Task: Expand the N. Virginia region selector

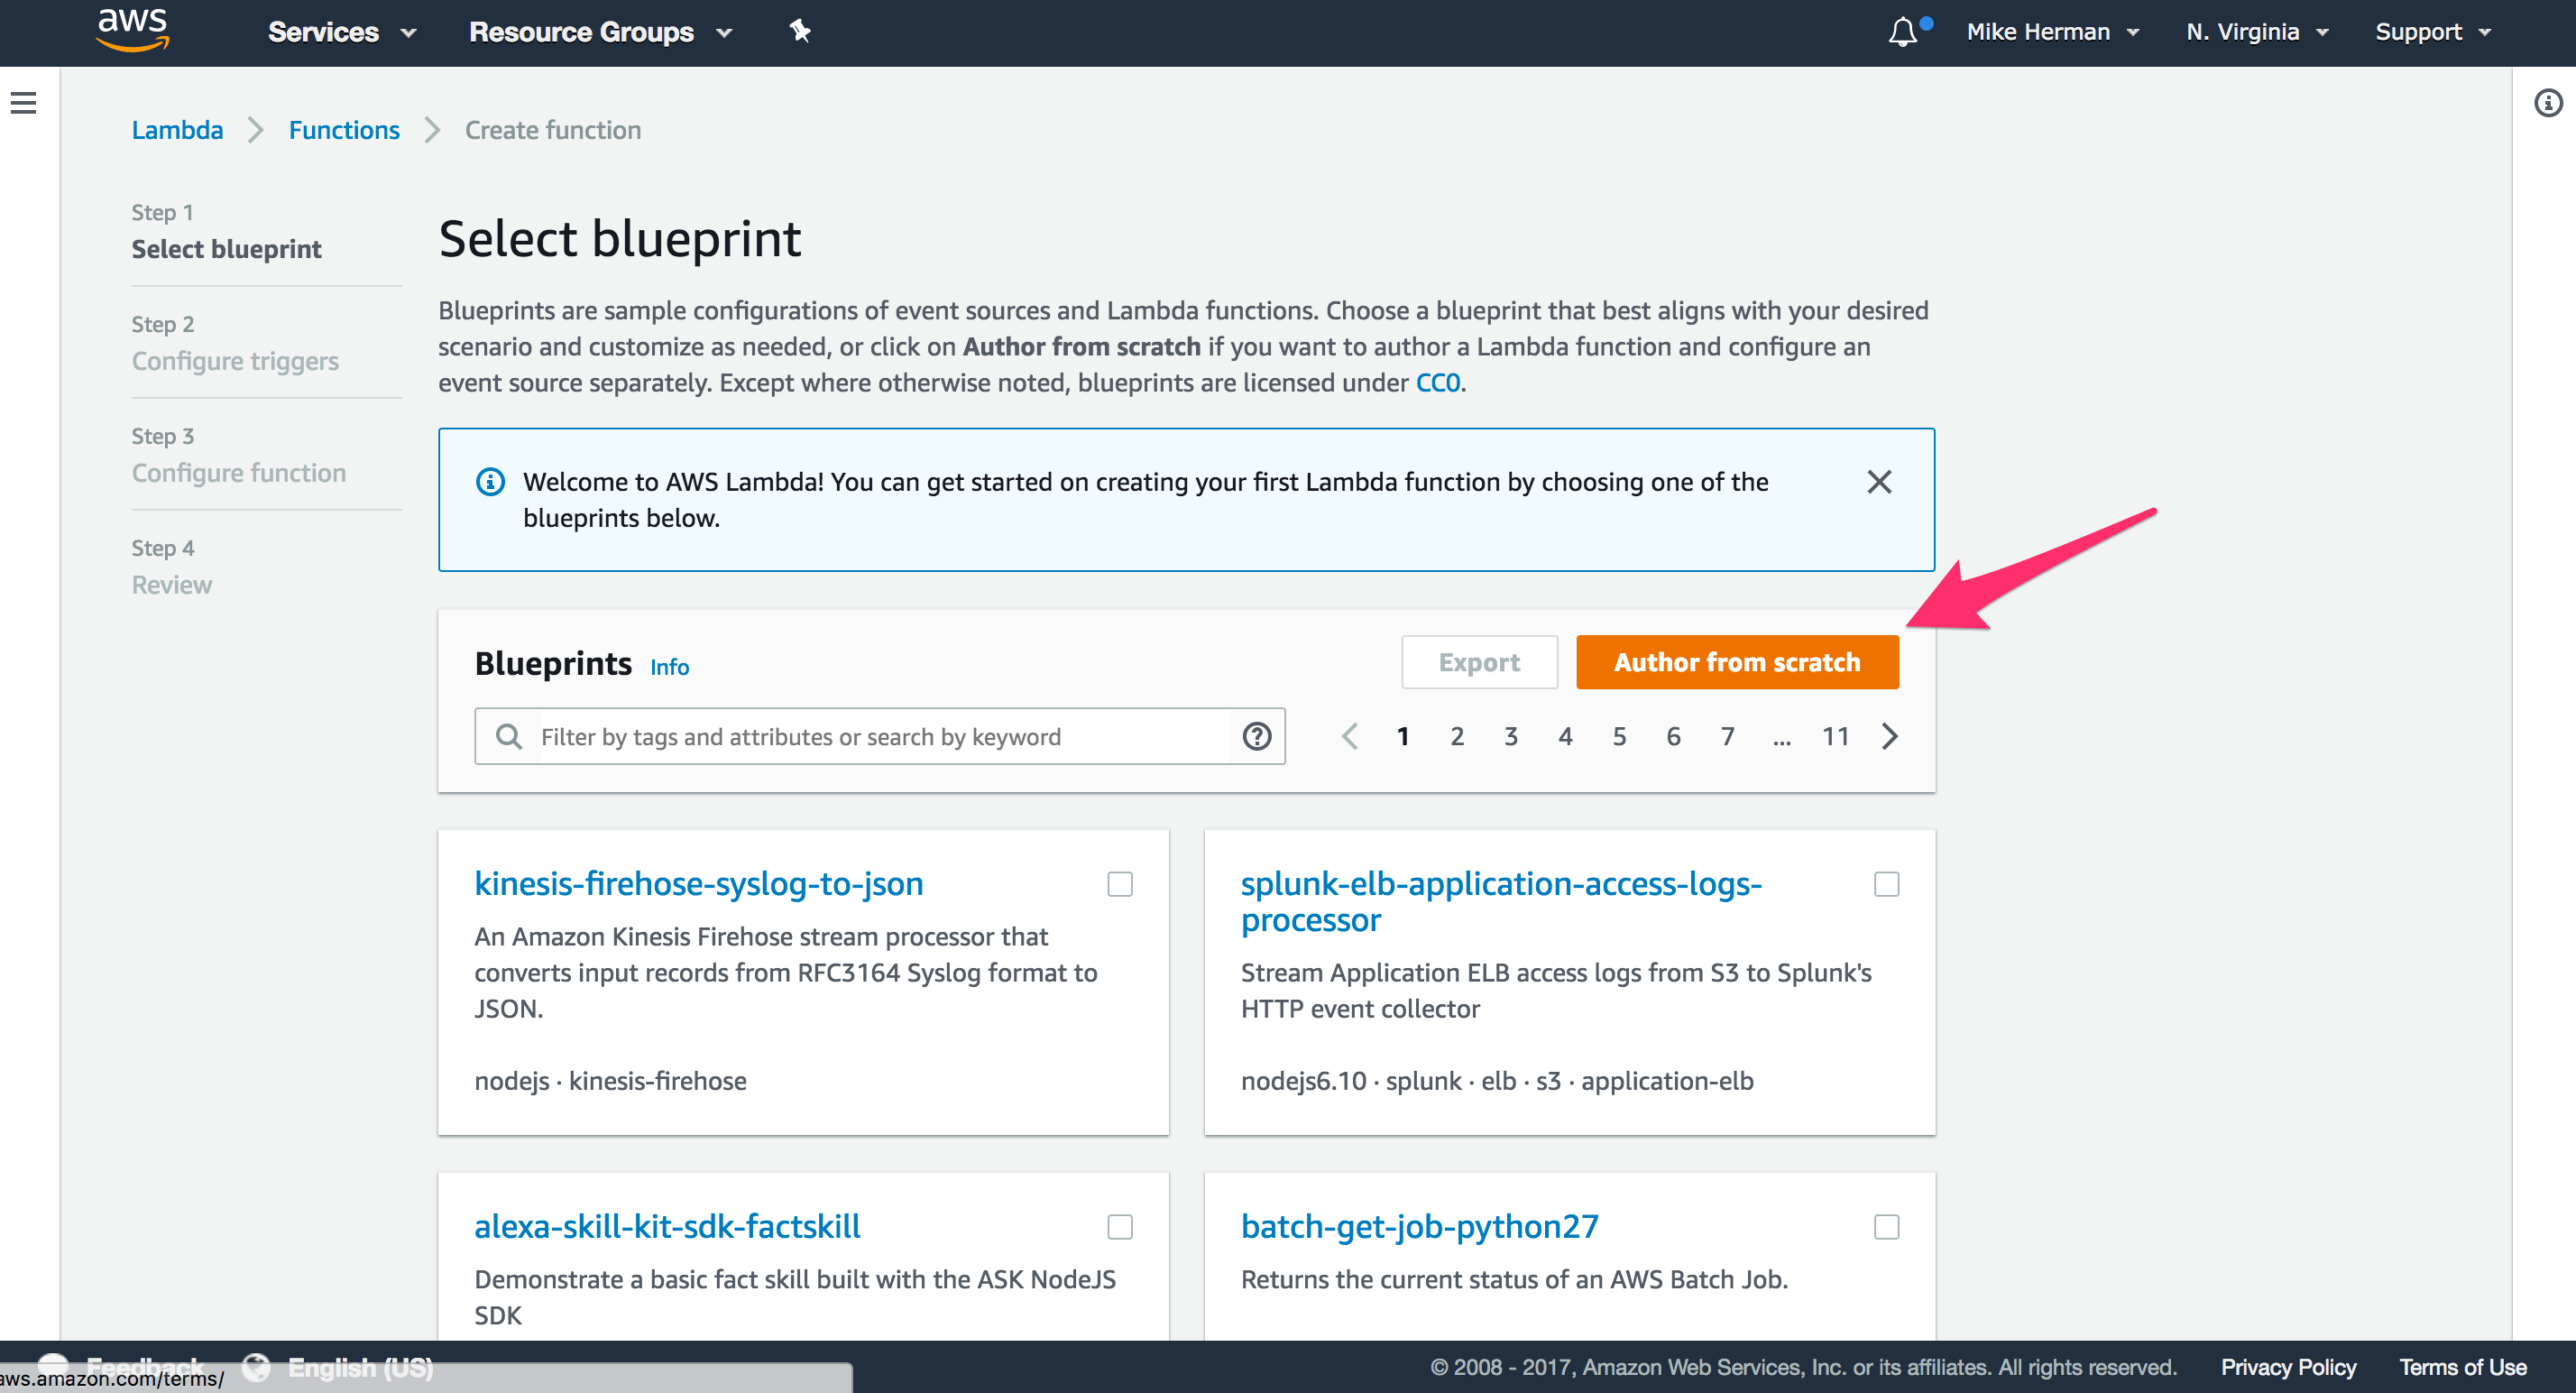Action: pyautogui.click(x=2256, y=32)
